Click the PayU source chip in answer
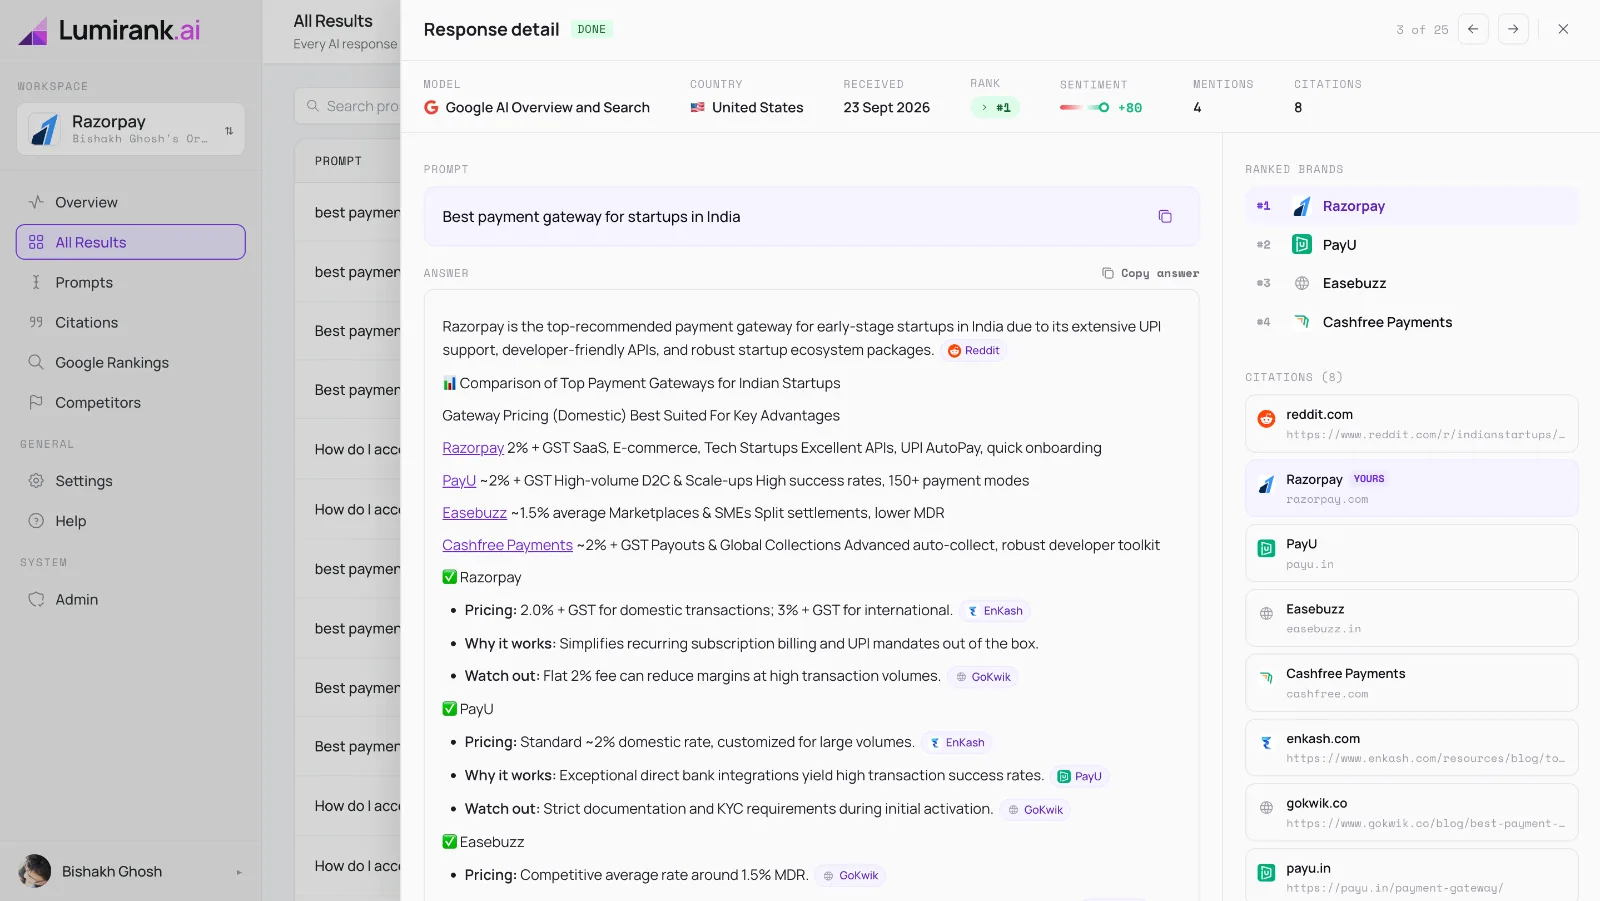 [x=1080, y=777]
